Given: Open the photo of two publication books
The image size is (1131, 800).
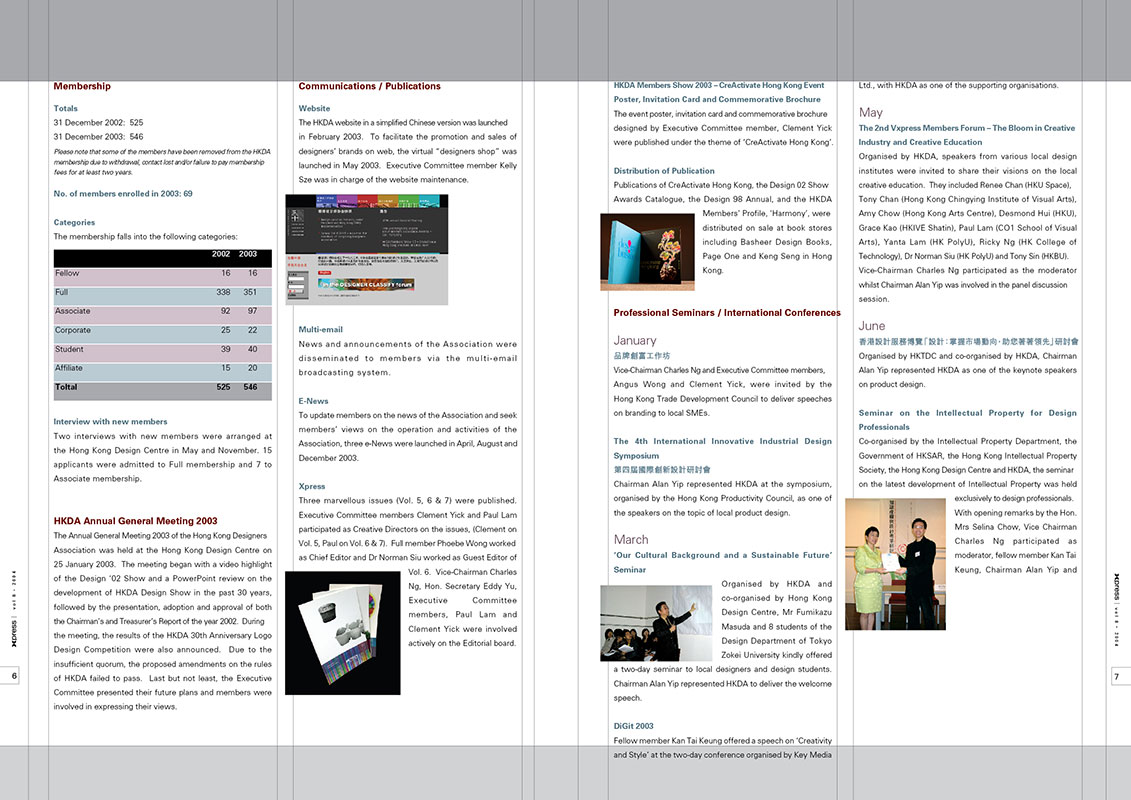Looking at the screenshot, I should (x=647, y=252).
